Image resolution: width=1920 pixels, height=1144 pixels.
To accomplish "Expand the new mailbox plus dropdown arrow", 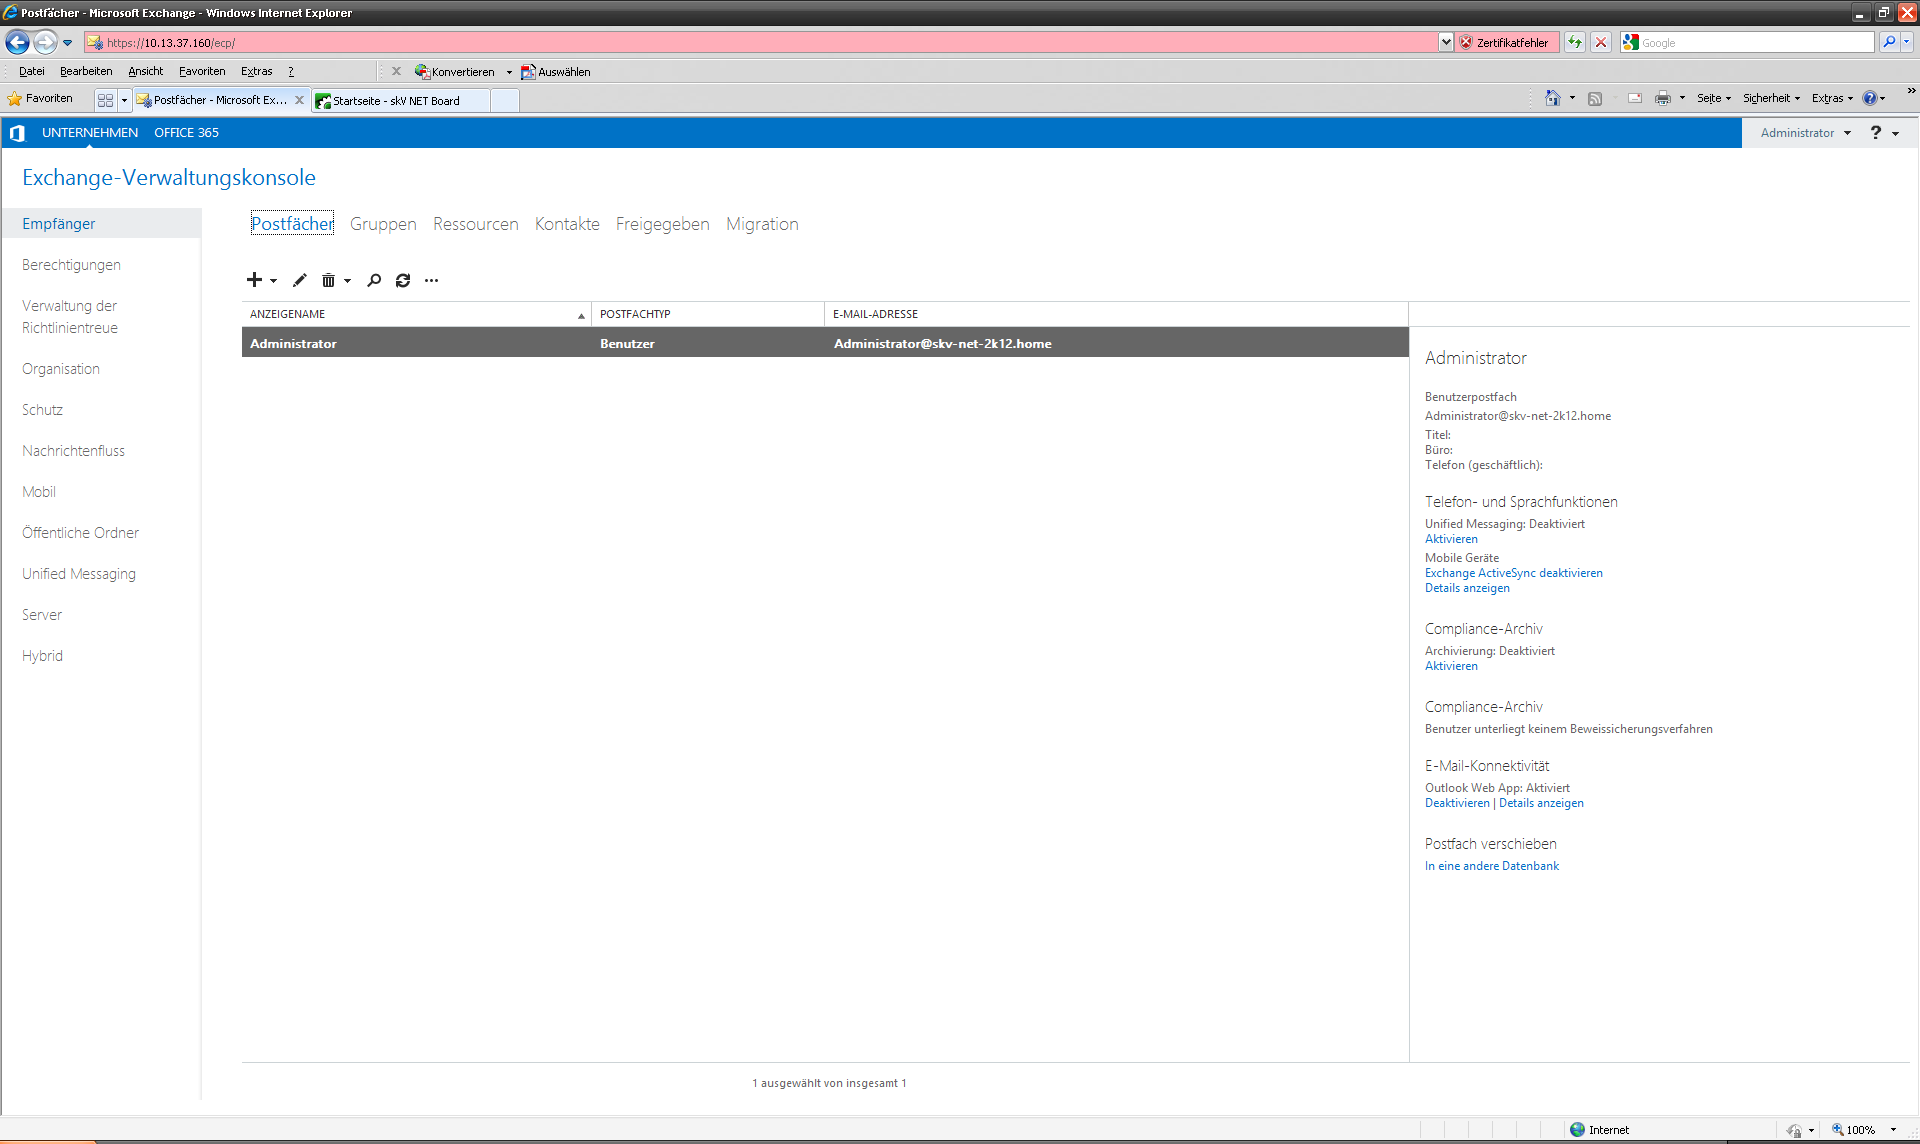I will point(273,281).
